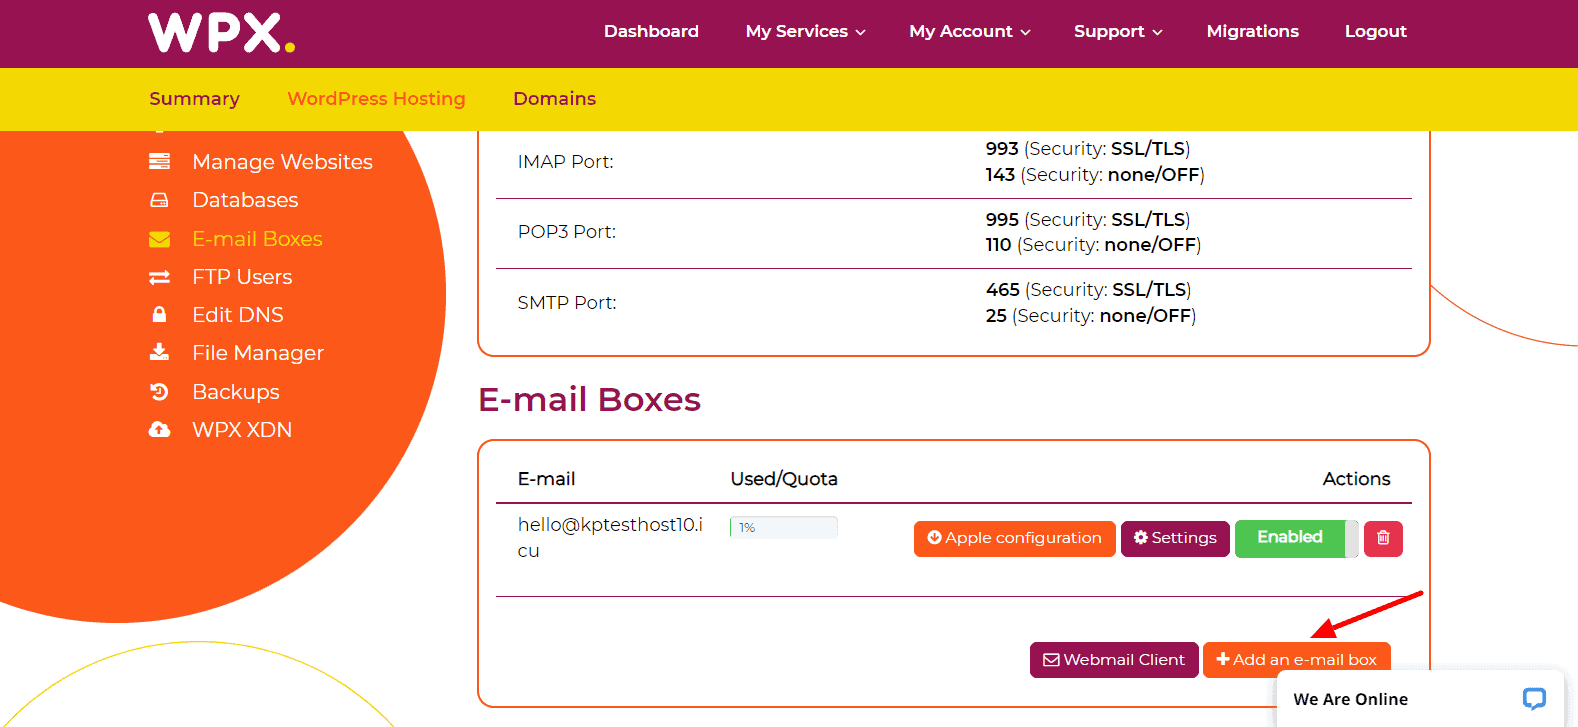This screenshot has width=1578, height=727.
Task: Click the 1% mailbox quota usage bar
Action: pyautogui.click(x=784, y=527)
